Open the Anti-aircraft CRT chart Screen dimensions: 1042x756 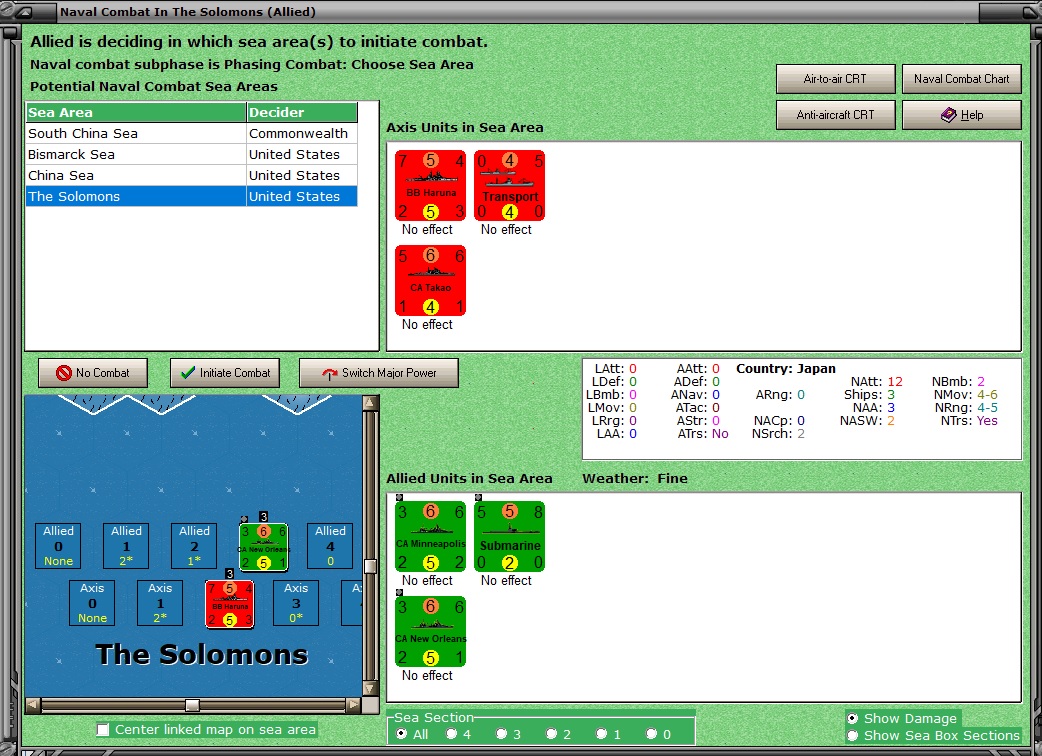835,115
